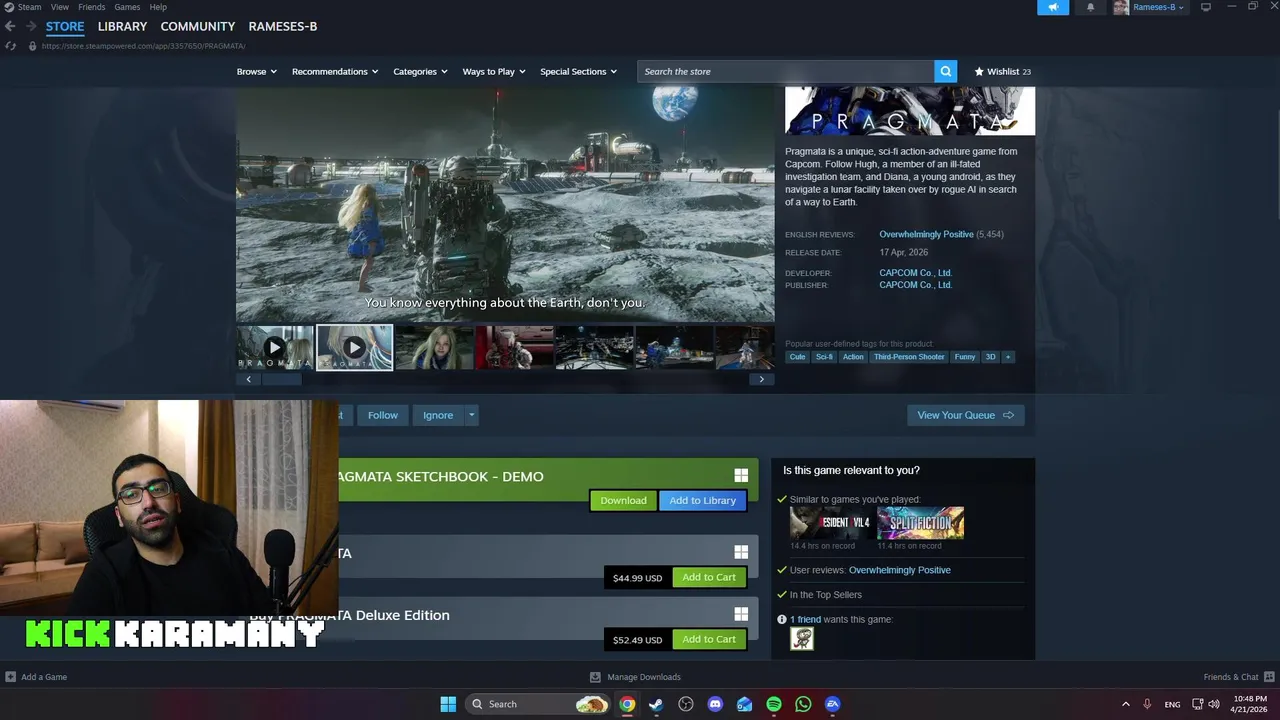Open the Games menu
The width and height of the screenshot is (1280, 720).
[127, 7]
